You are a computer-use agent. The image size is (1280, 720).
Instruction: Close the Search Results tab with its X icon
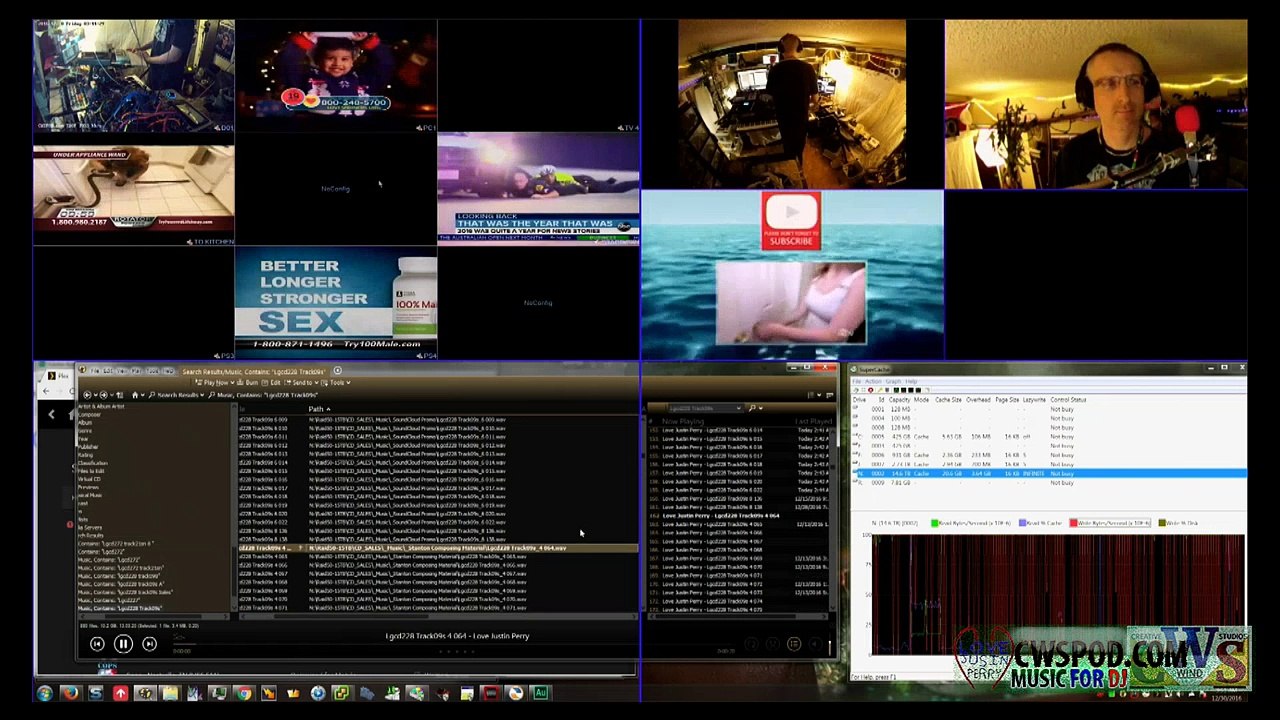[x=337, y=372]
